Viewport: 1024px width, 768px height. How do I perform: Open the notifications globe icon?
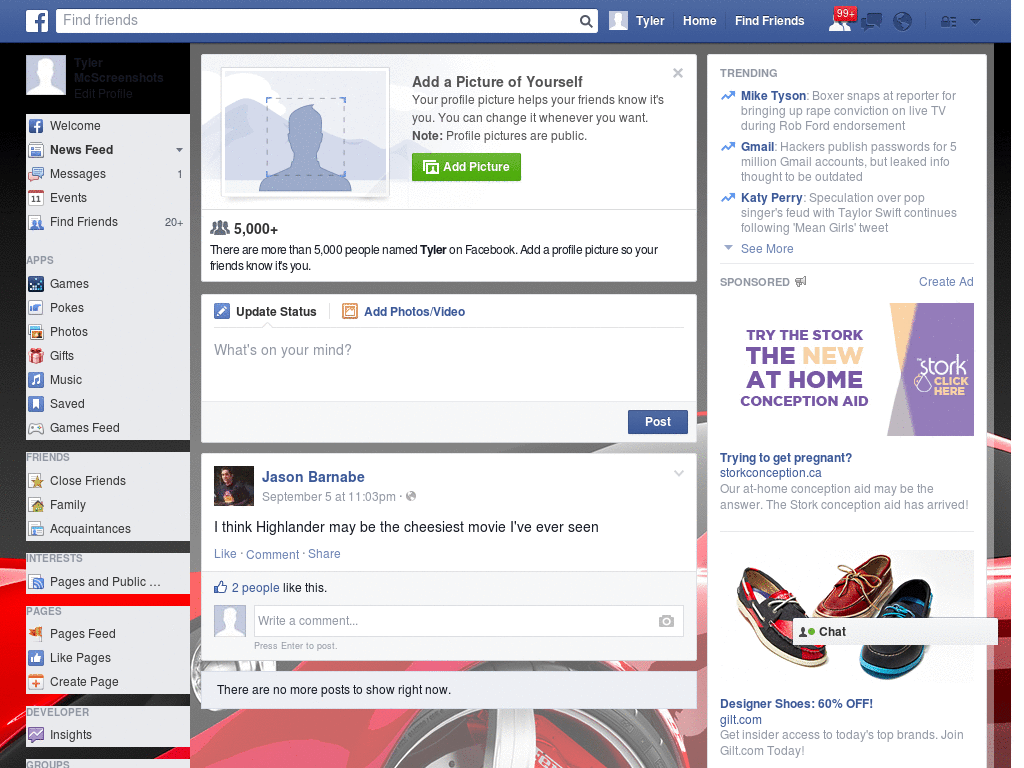903,22
